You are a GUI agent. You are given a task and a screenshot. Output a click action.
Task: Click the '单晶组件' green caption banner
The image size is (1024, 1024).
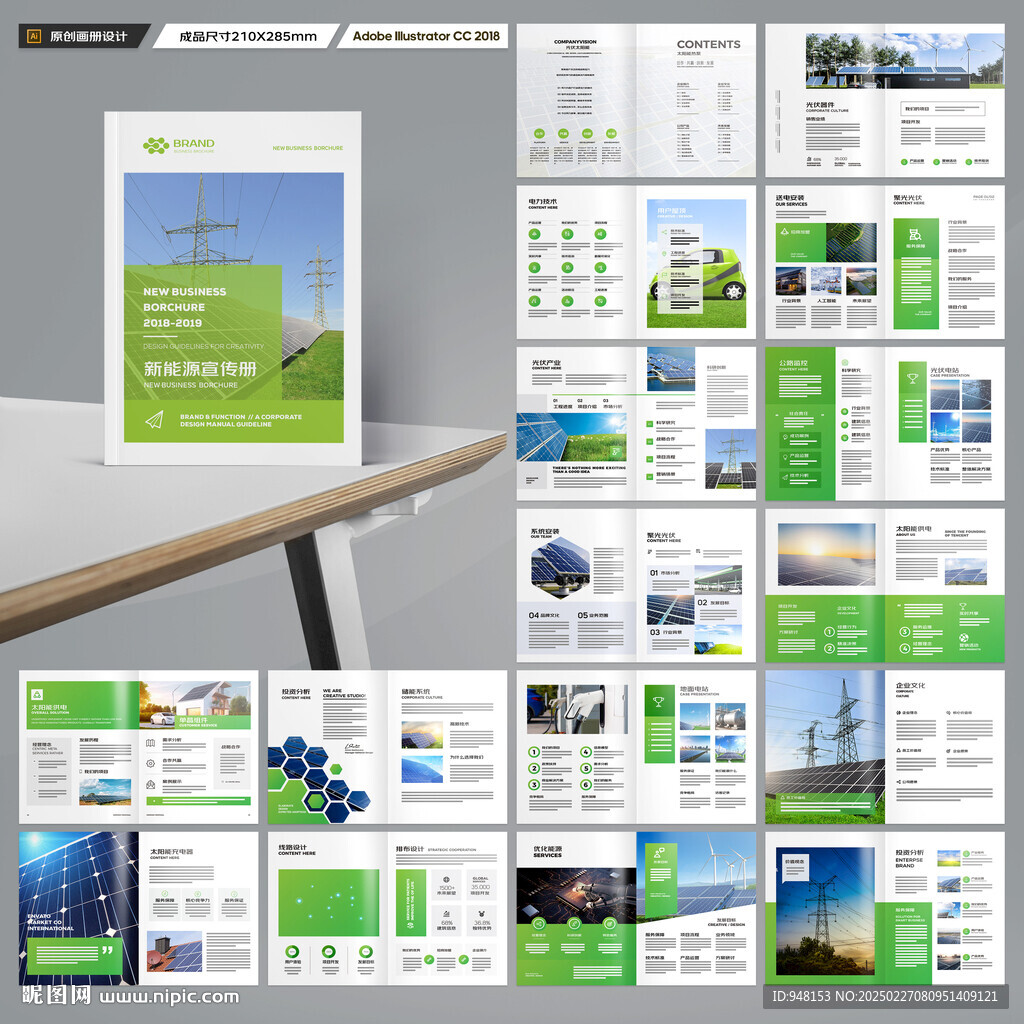[212, 722]
